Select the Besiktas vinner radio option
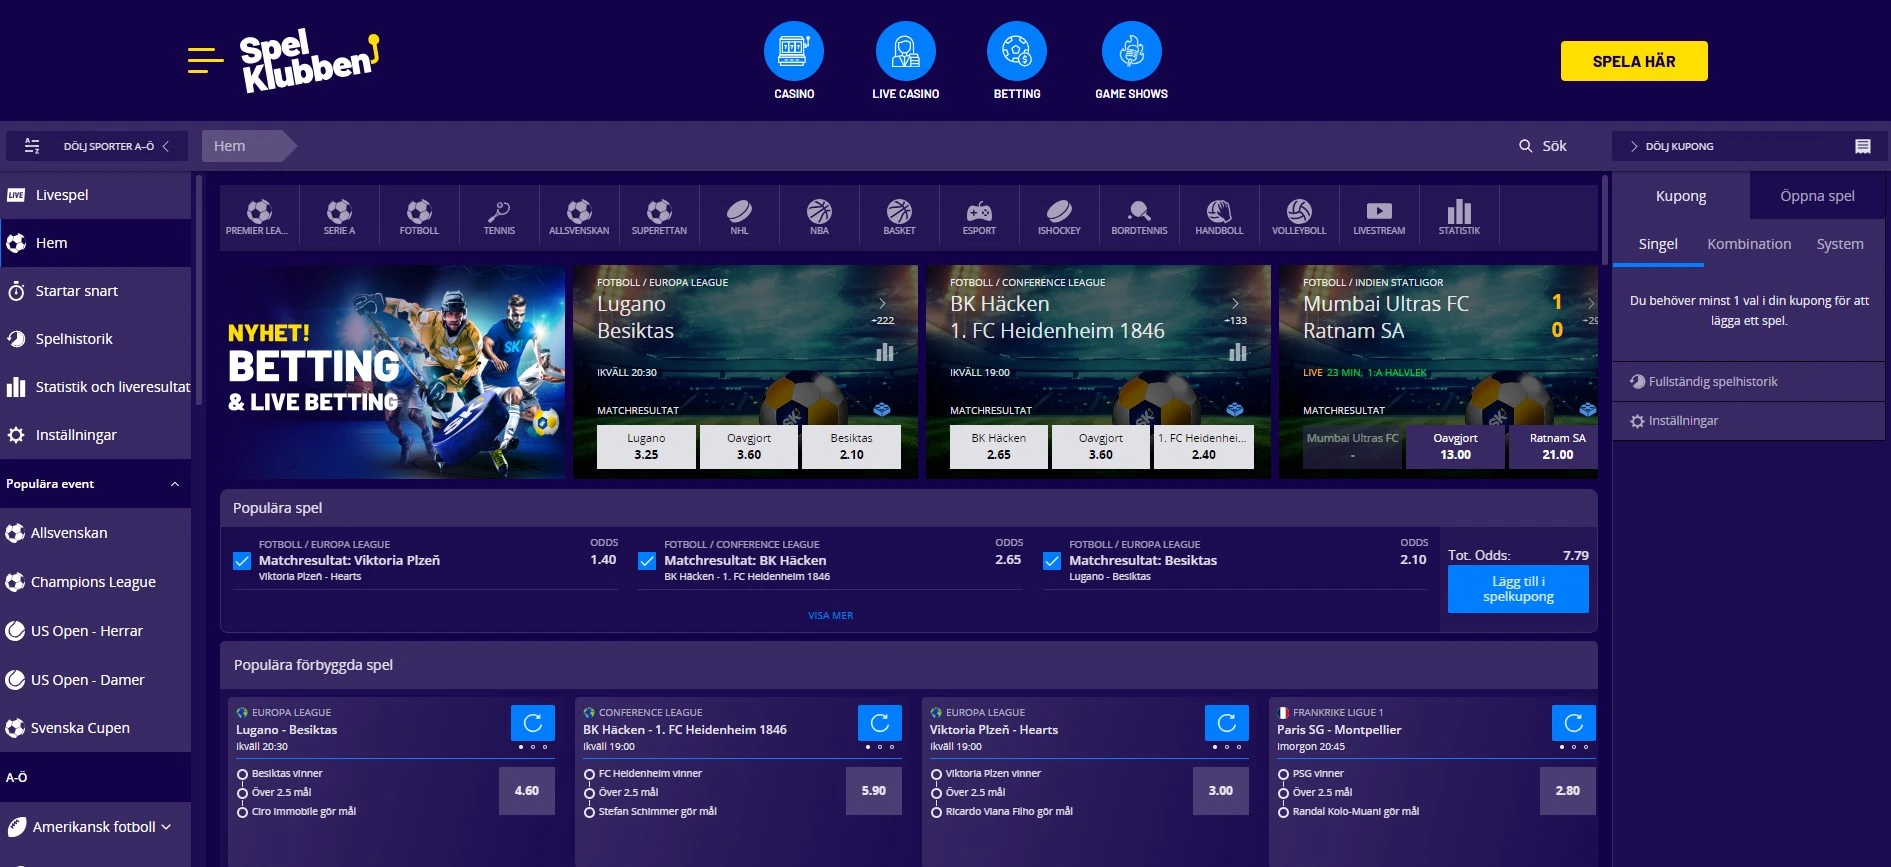This screenshot has height=867, width=1891. point(243,774)
